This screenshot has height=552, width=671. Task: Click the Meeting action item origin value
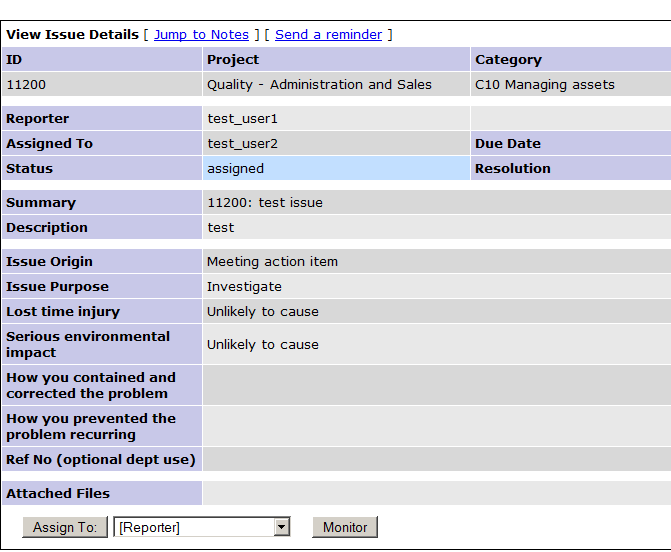coord(272,262)
